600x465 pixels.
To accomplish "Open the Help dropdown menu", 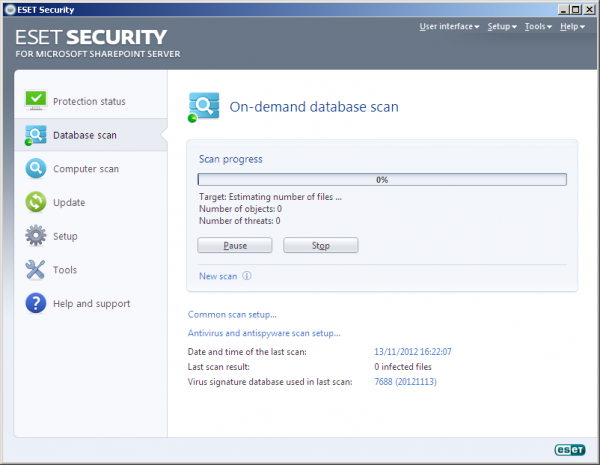I will tap(573, 26).
